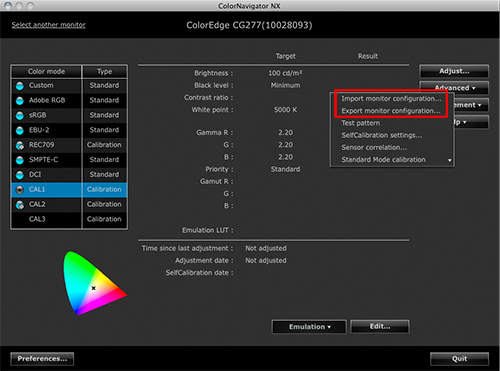Select SMPTE-C mode name

tap(43, 160)
